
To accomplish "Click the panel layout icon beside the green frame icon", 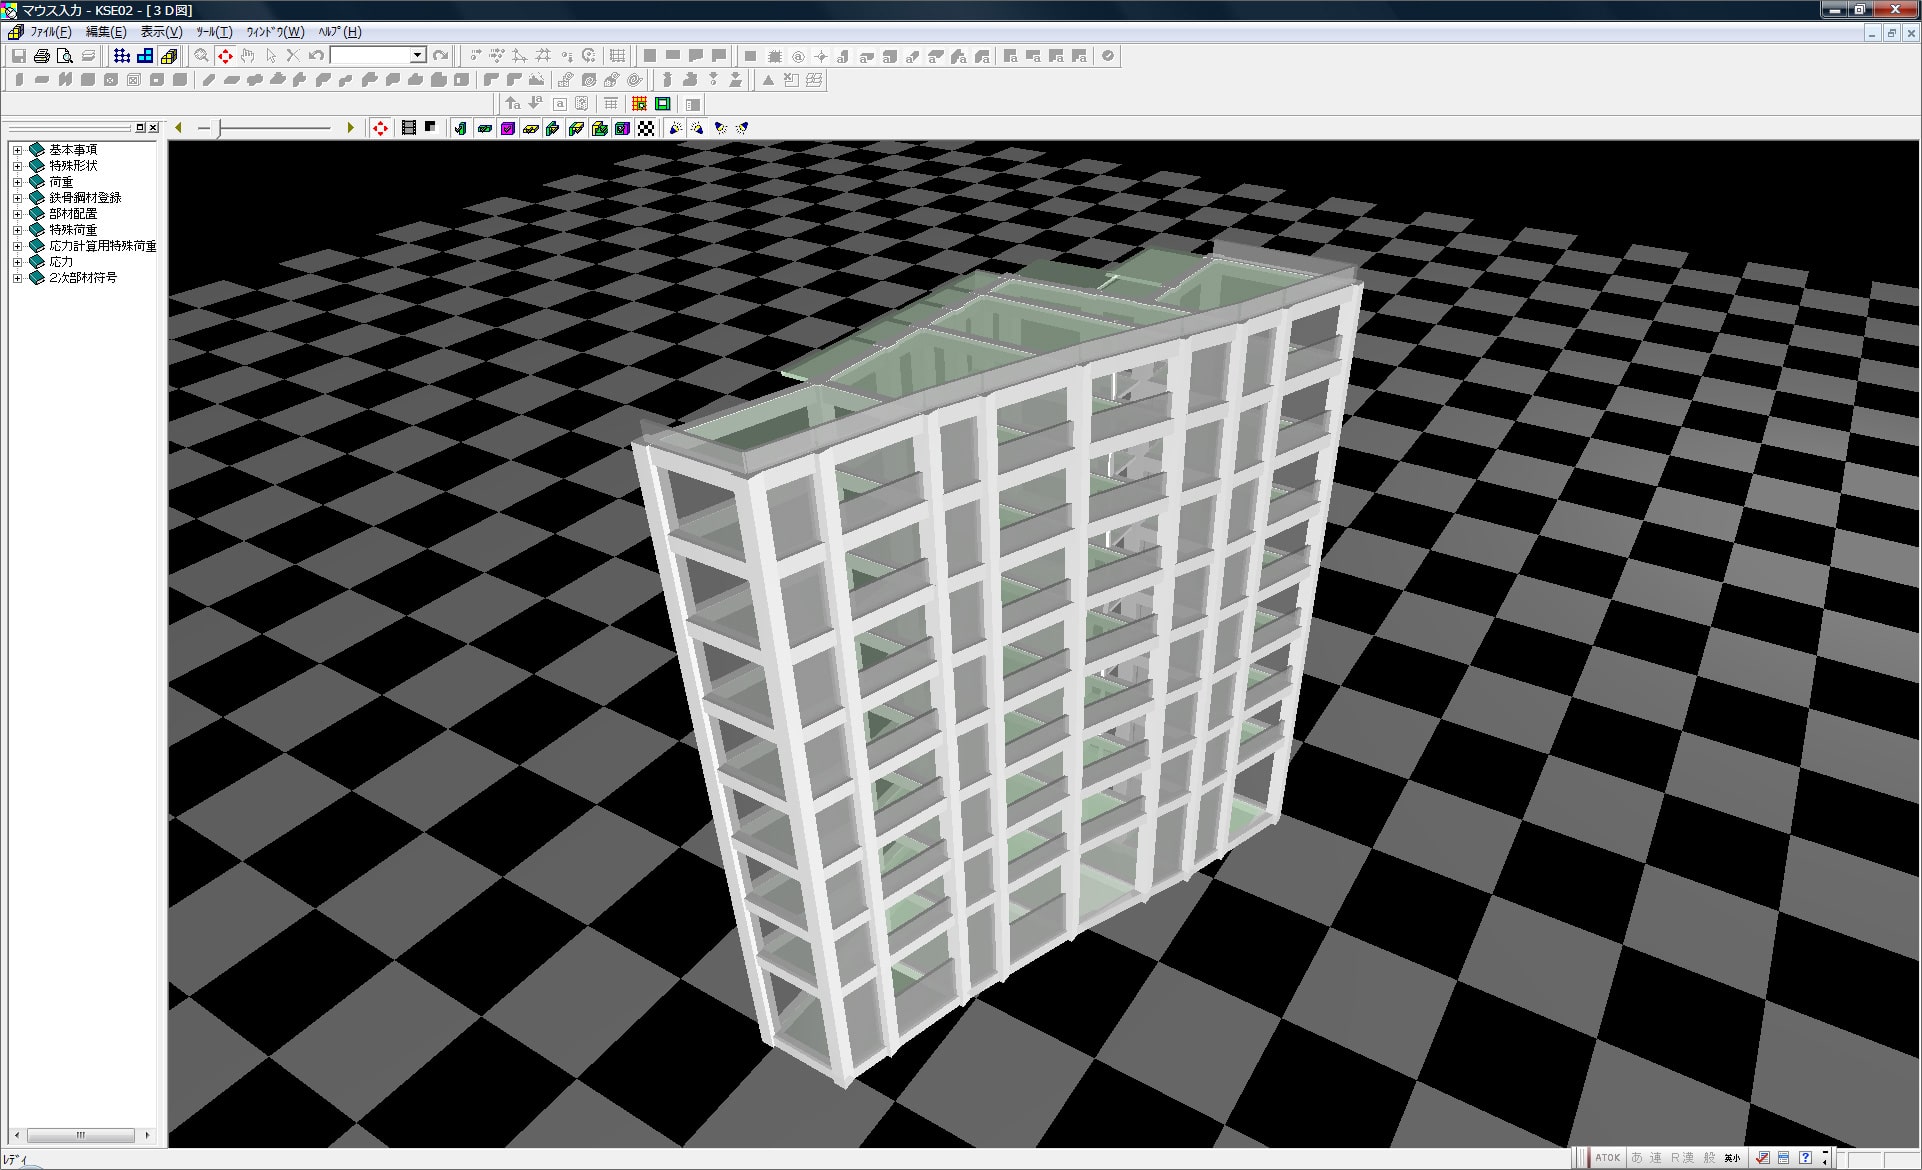I will (x=692, y=104).
